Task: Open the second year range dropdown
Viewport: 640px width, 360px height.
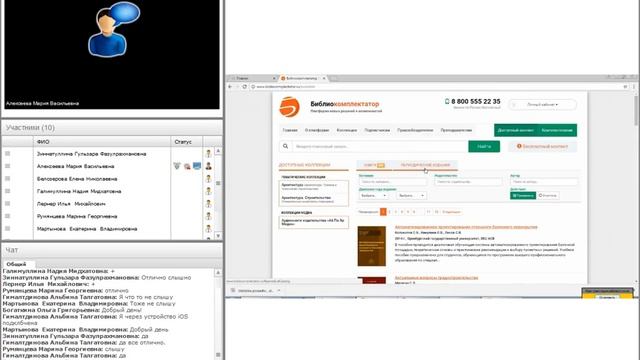Action: [411, 196]
